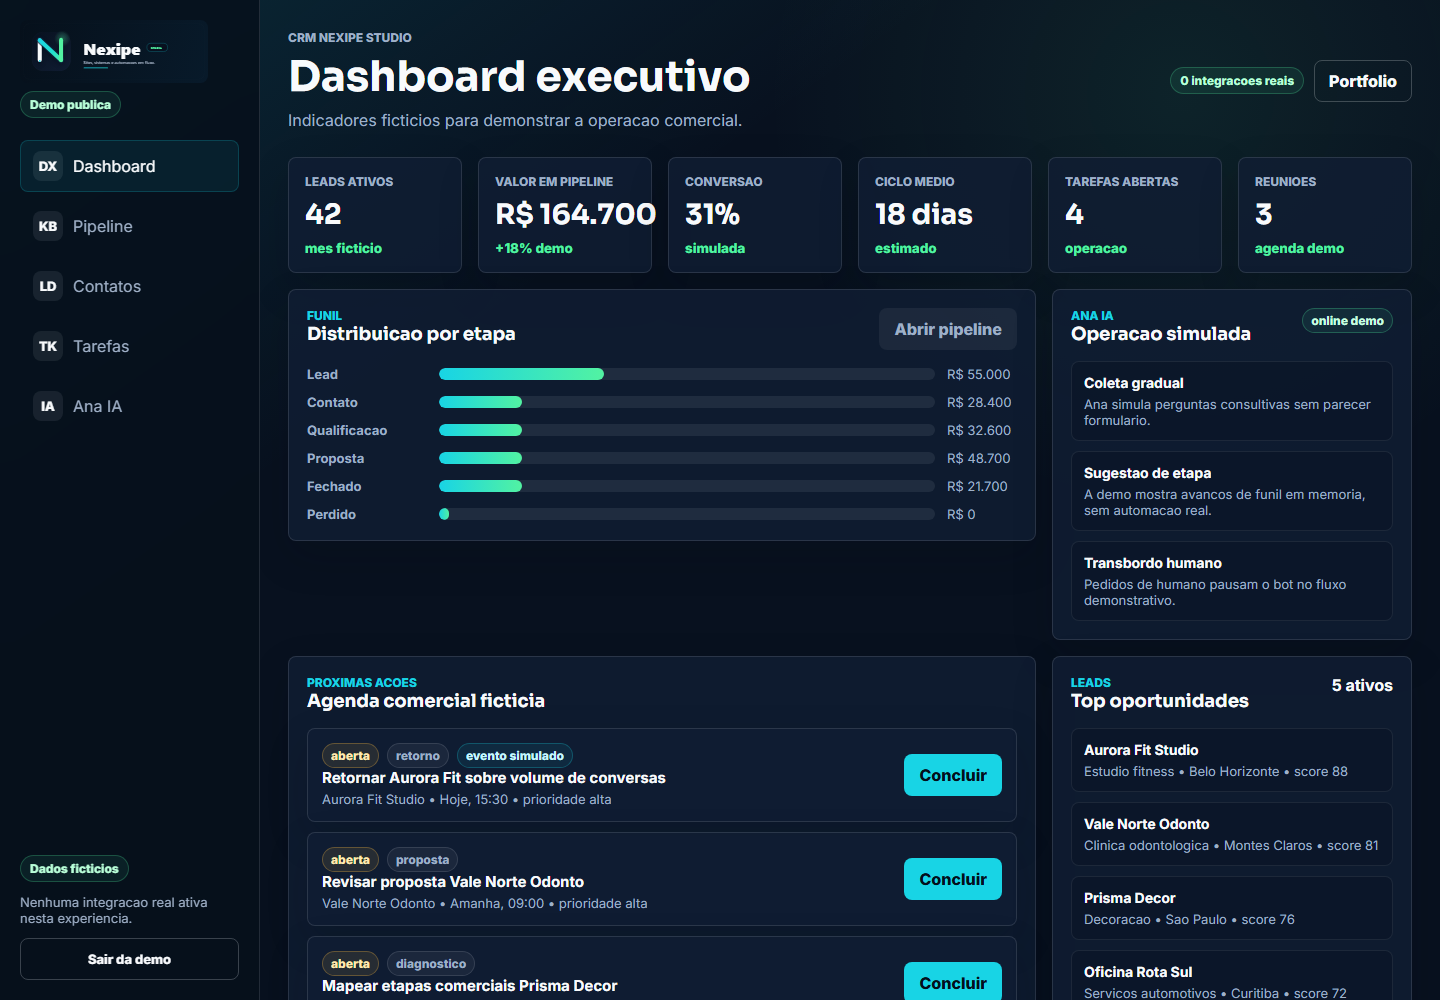Conclude the Revisar proposta Vale Norte task
The width and height of the screenshot is (1440, 1000).
(953, 879)
